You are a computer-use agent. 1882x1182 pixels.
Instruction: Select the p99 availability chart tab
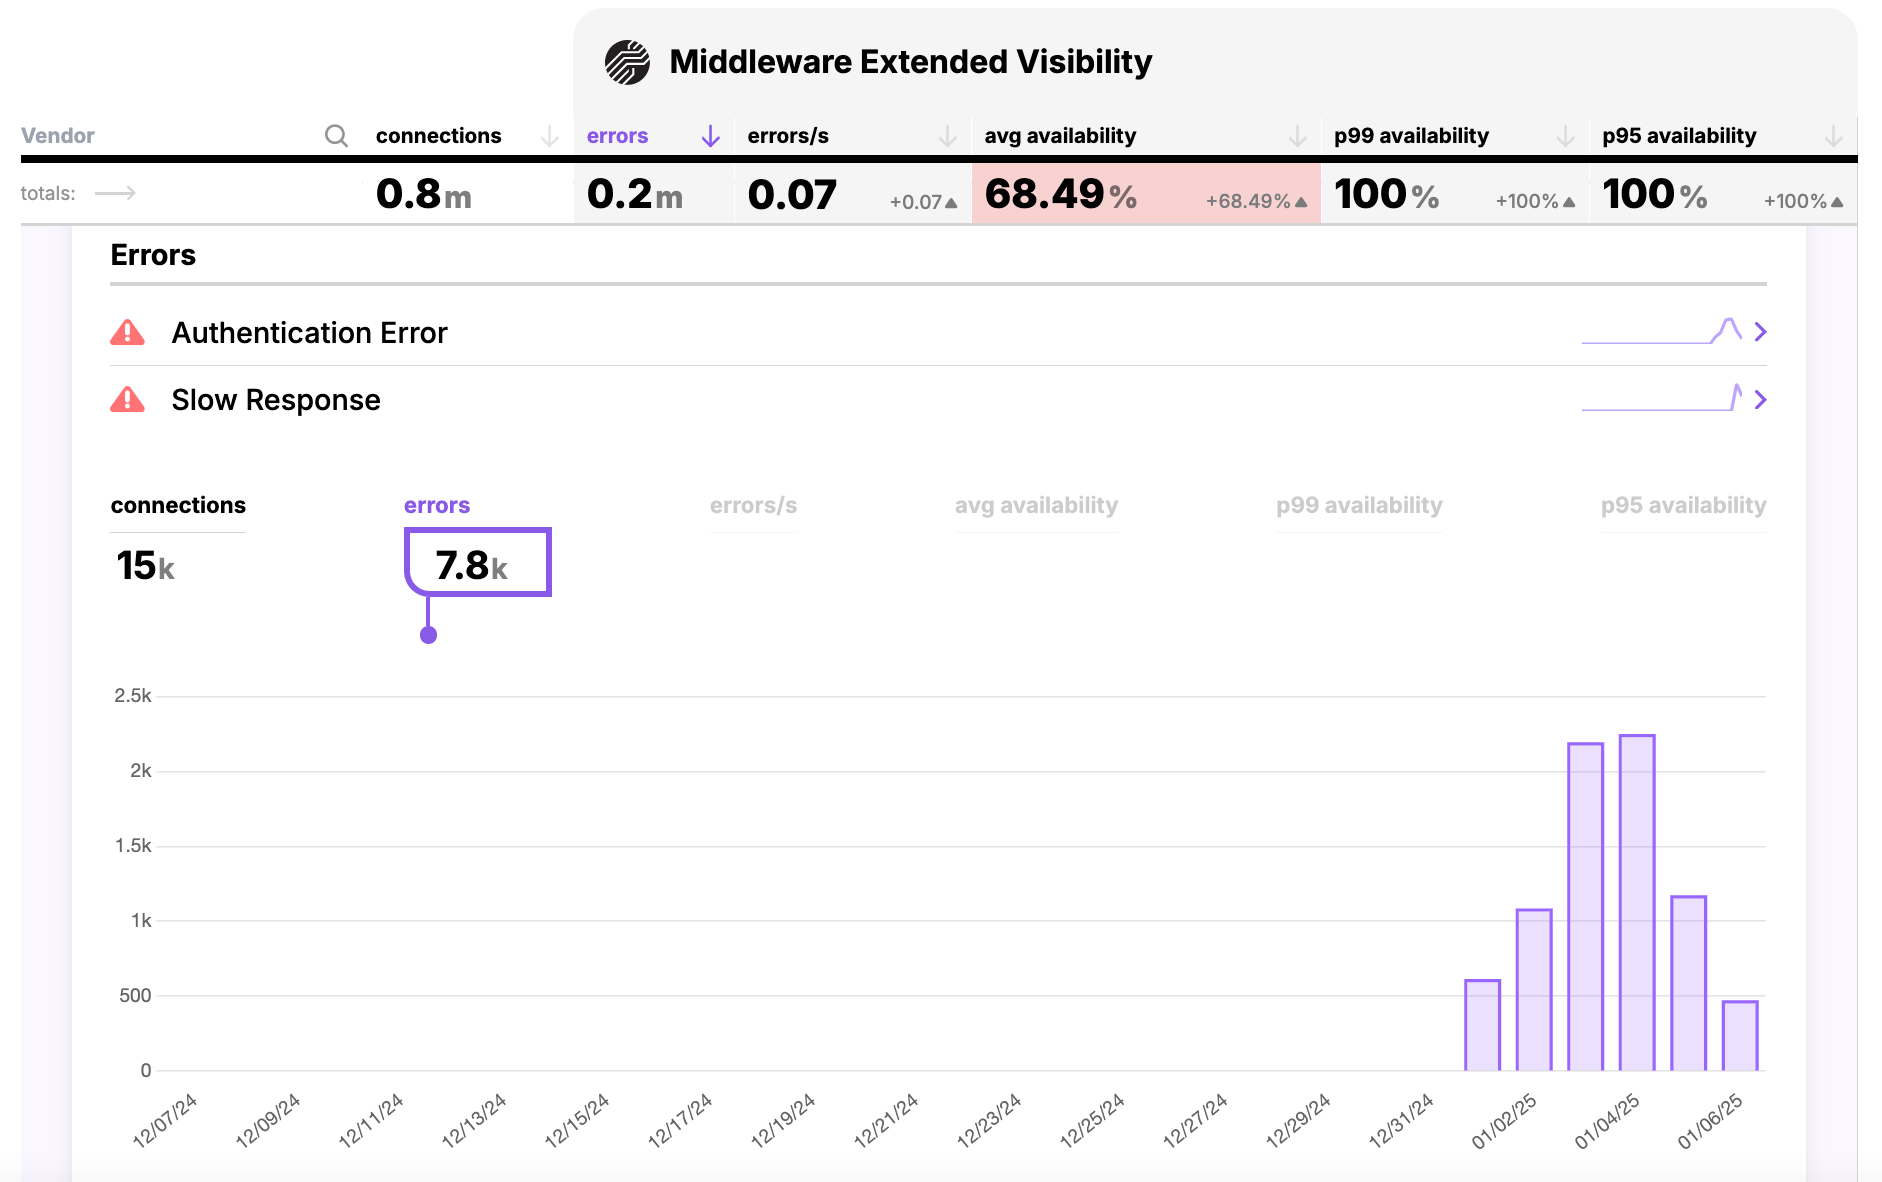coord(1359,506)
